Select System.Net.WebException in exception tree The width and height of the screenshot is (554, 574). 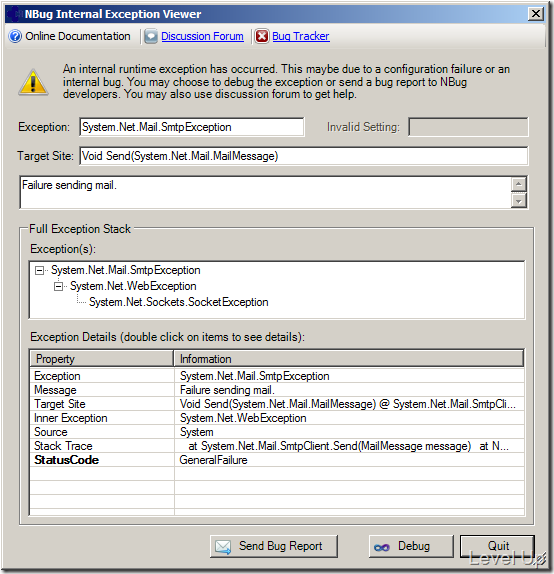click(133, 286)
